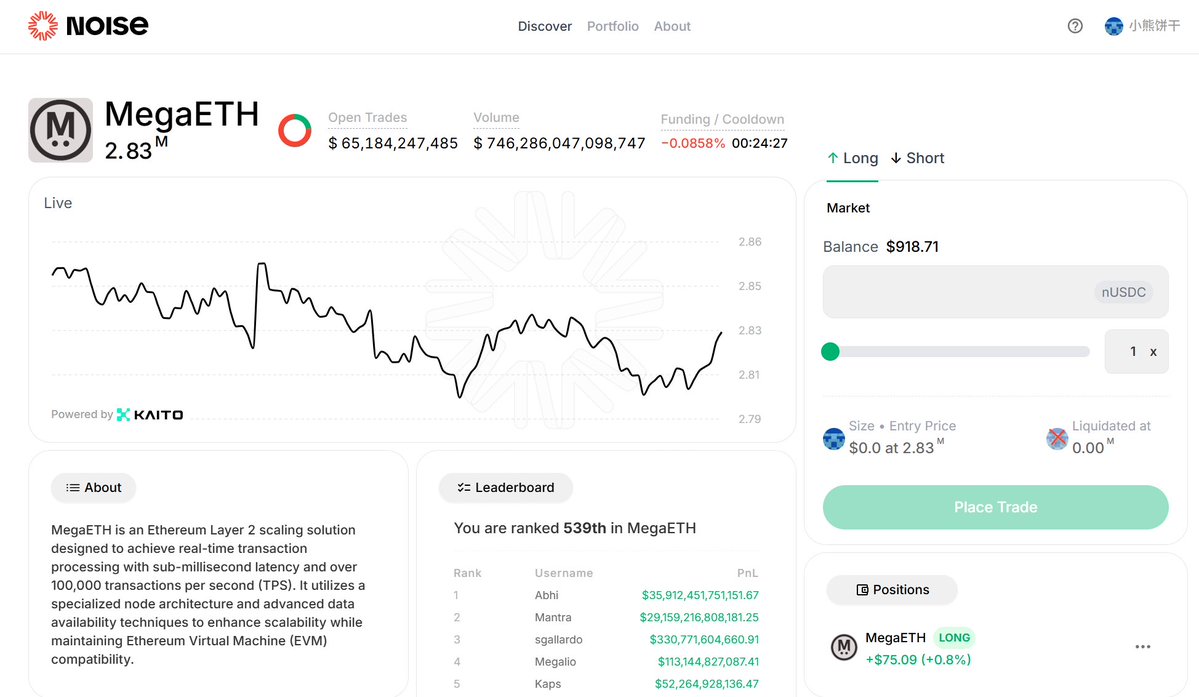Click the Username column header
Screen dimensions: 1199x697
pos(564,573)
